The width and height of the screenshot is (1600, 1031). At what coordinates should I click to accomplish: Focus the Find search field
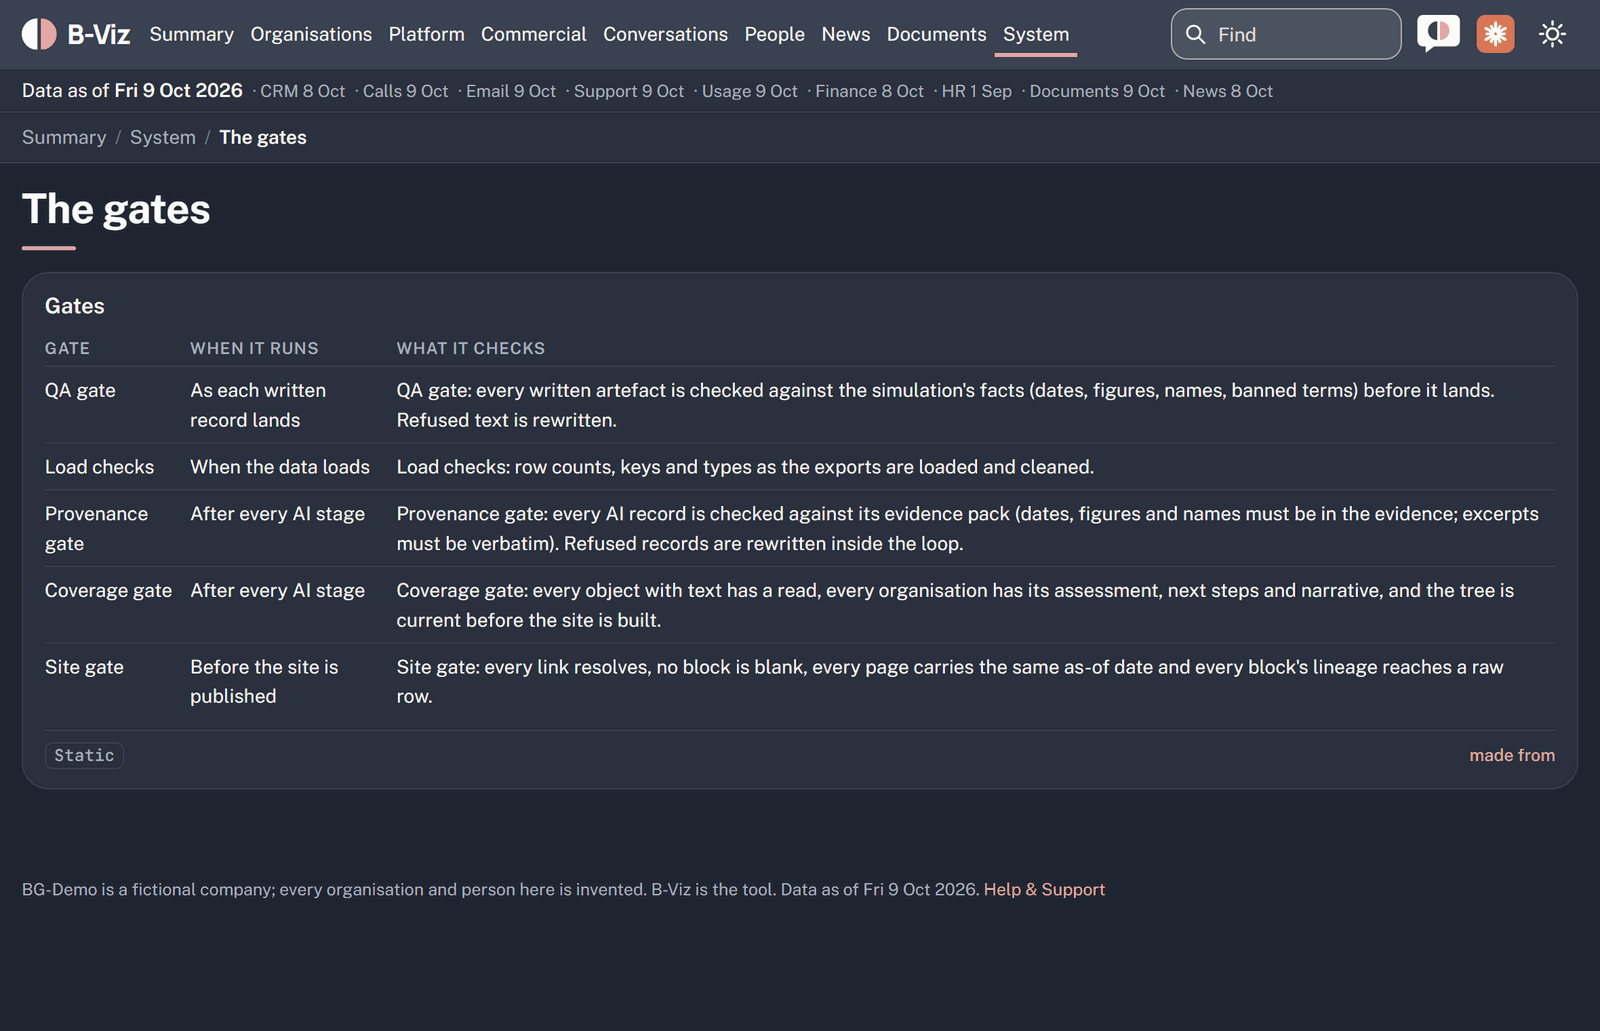[x=1286, y=34]
